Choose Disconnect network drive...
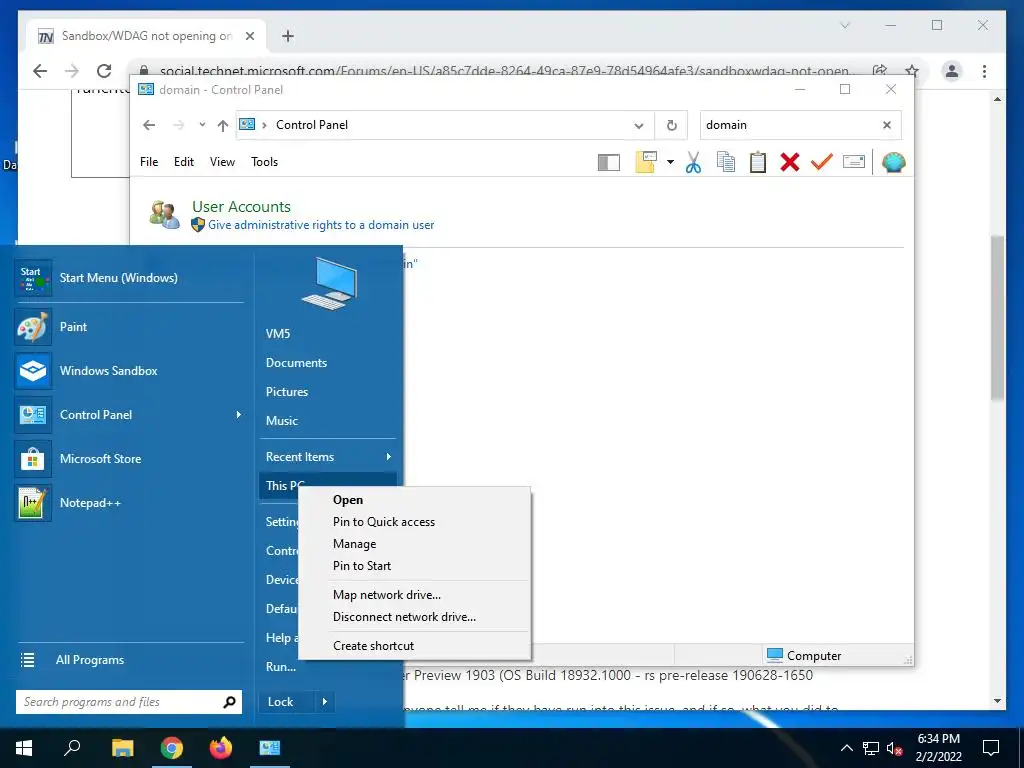The height and width of the screenshot is (768, 1024). pyautogui.click(x=414, y=617)
